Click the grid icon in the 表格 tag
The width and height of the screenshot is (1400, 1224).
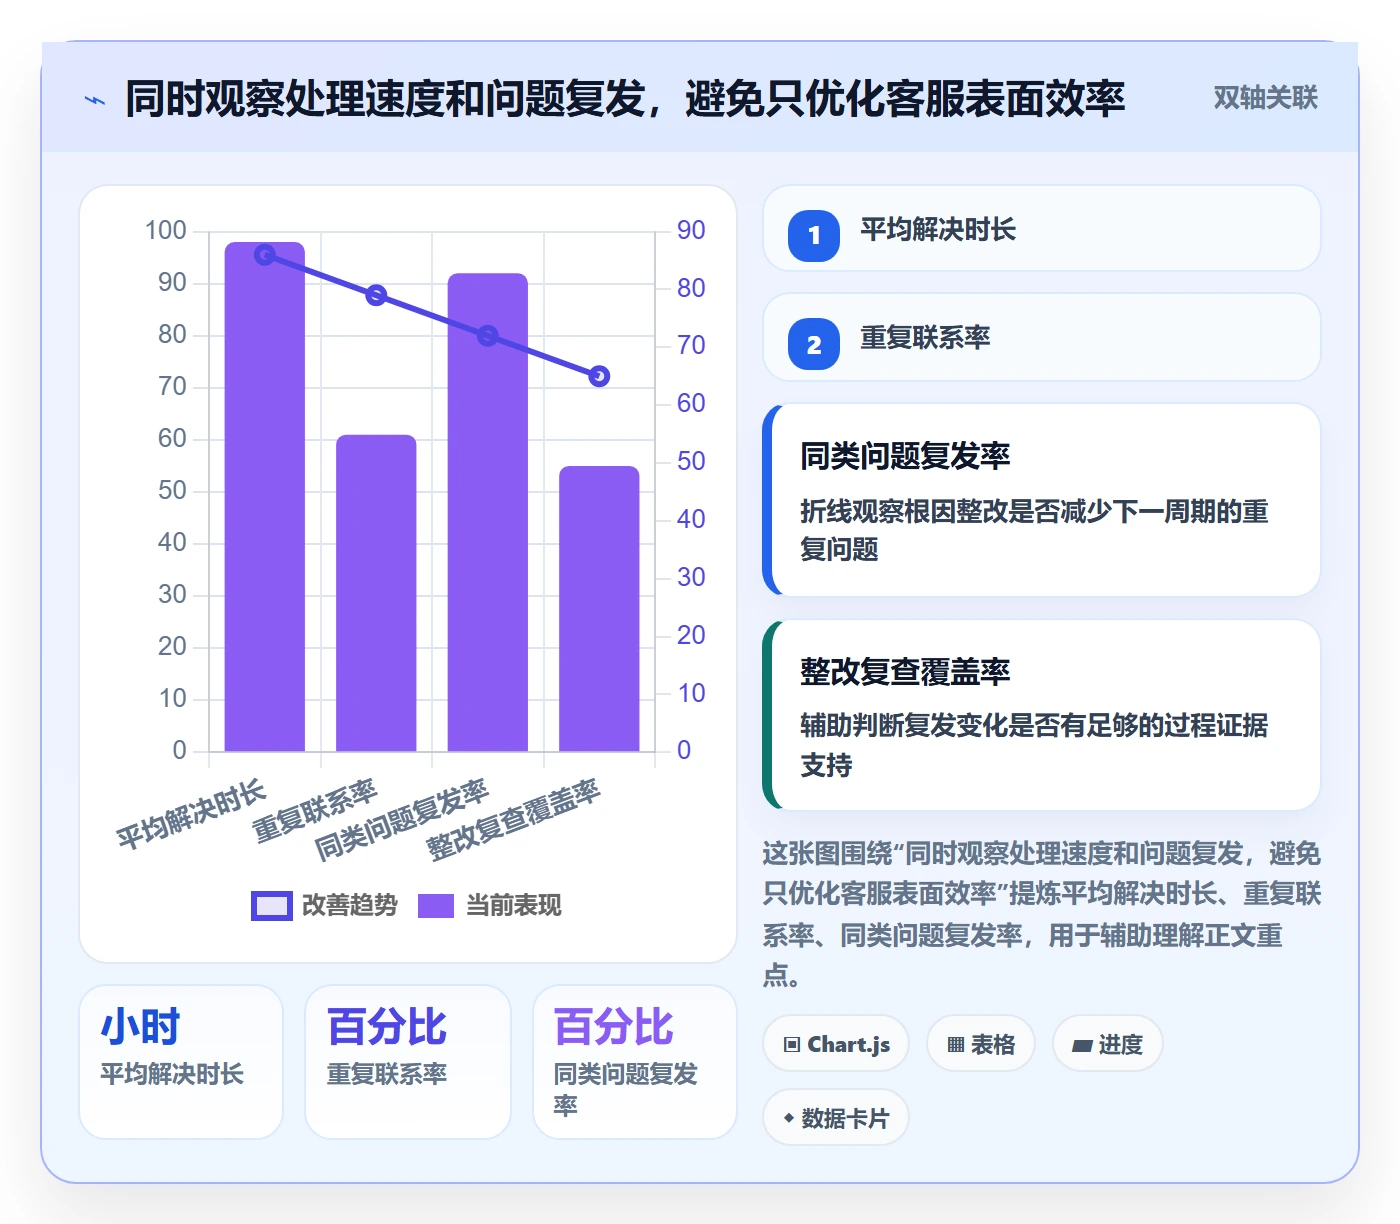(x=956, y=1045)
